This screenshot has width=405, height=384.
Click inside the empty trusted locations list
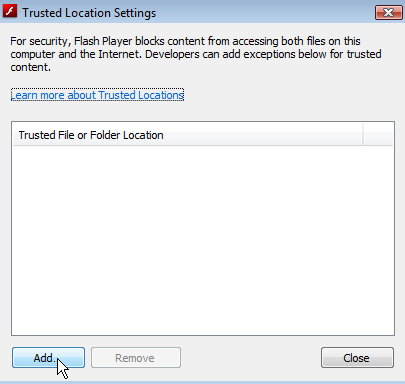(x=203, y=240)
